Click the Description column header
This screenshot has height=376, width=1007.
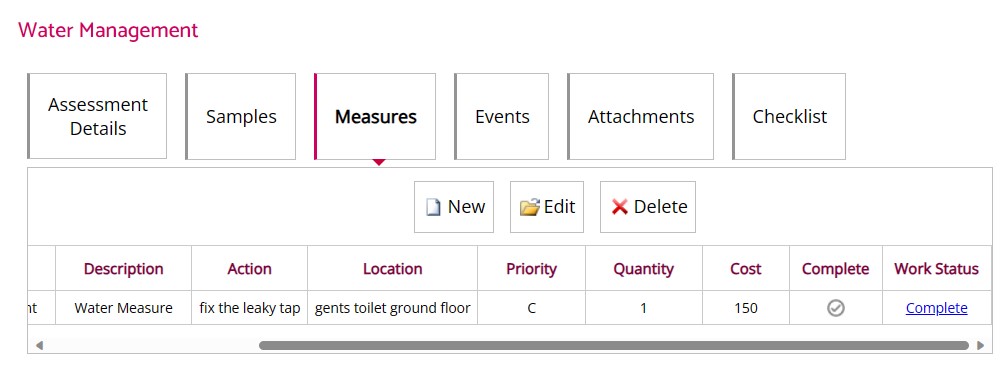pos(123,269)
